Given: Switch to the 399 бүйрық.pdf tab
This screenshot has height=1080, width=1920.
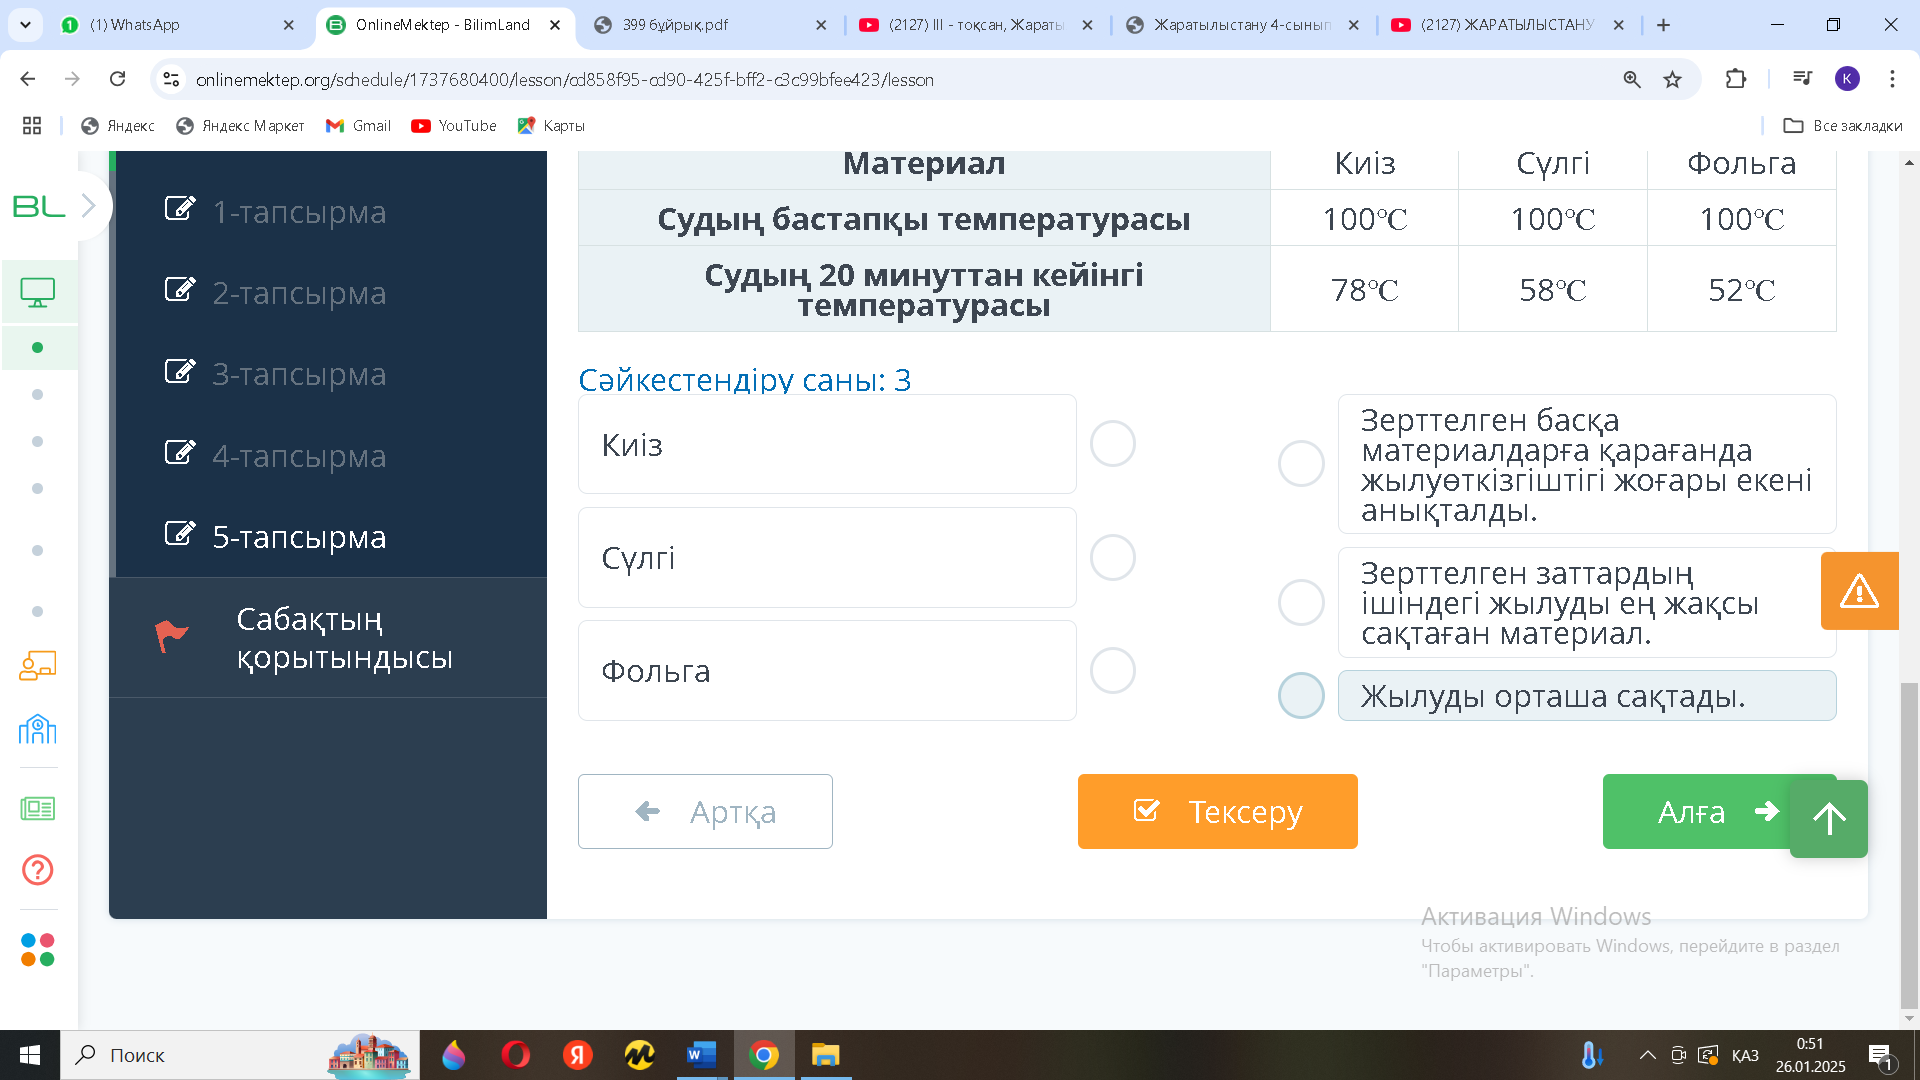Looking at the screenshot, I should [675, 25].
